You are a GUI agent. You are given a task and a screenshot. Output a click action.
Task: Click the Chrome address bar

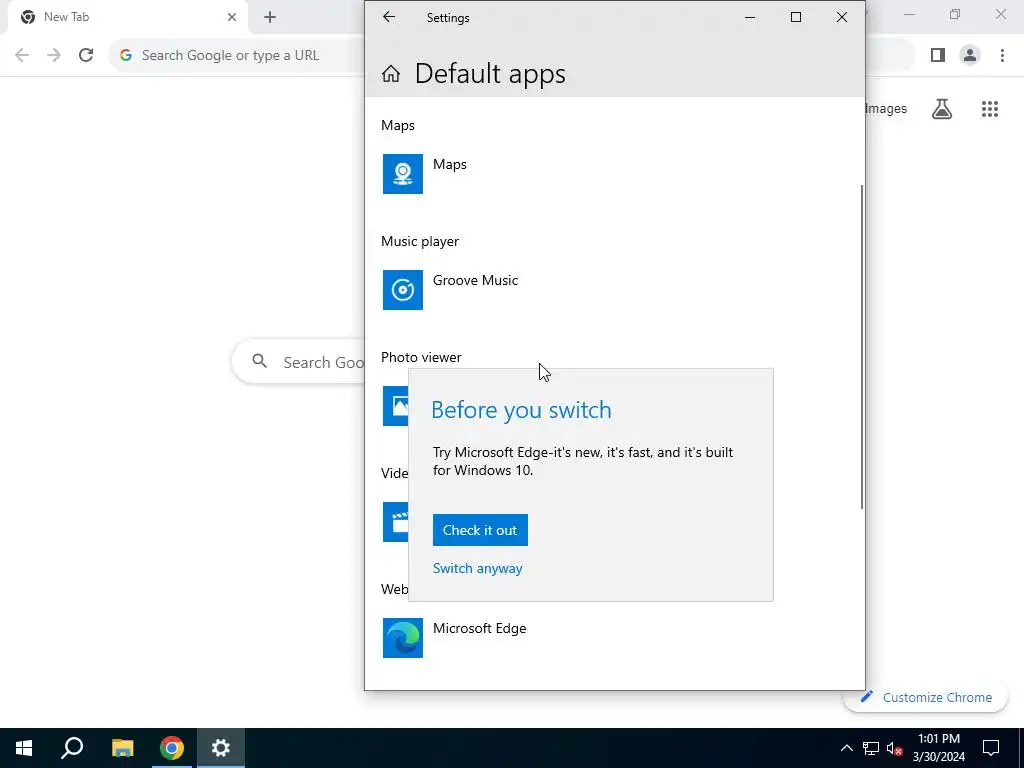(x=235, y=55)
